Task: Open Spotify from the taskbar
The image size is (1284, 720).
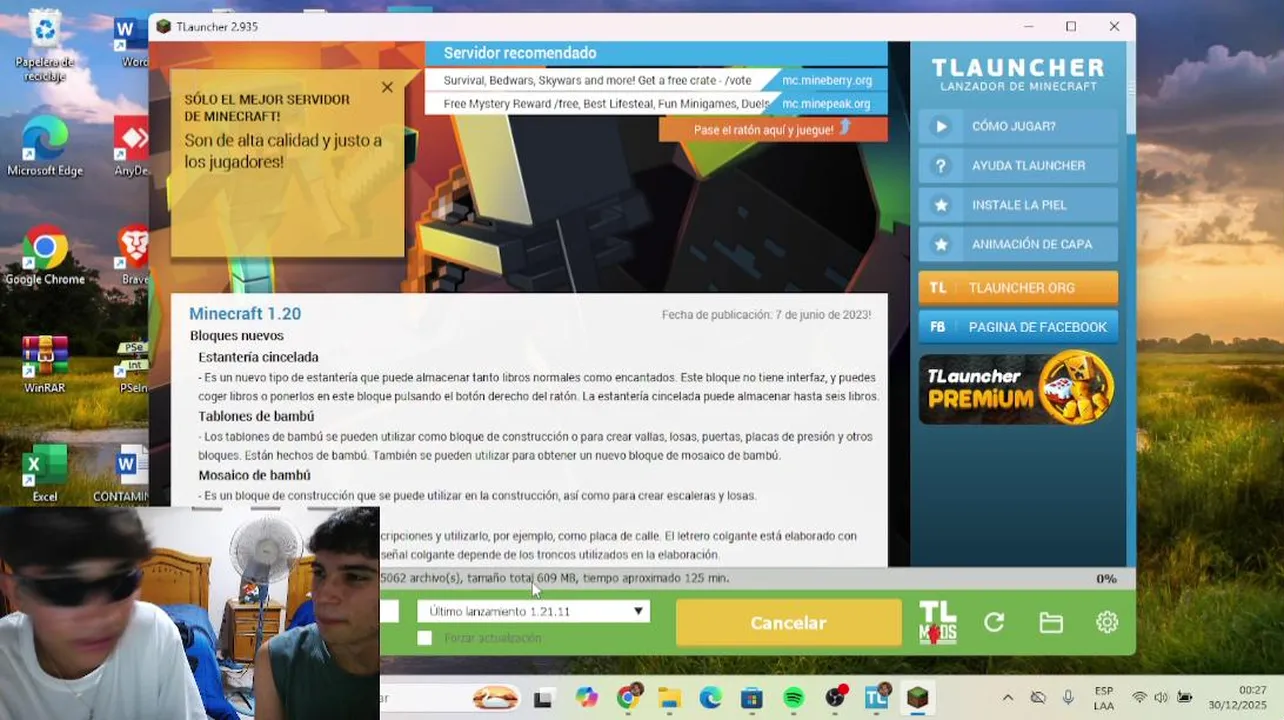Action: [x=793, y=698]
